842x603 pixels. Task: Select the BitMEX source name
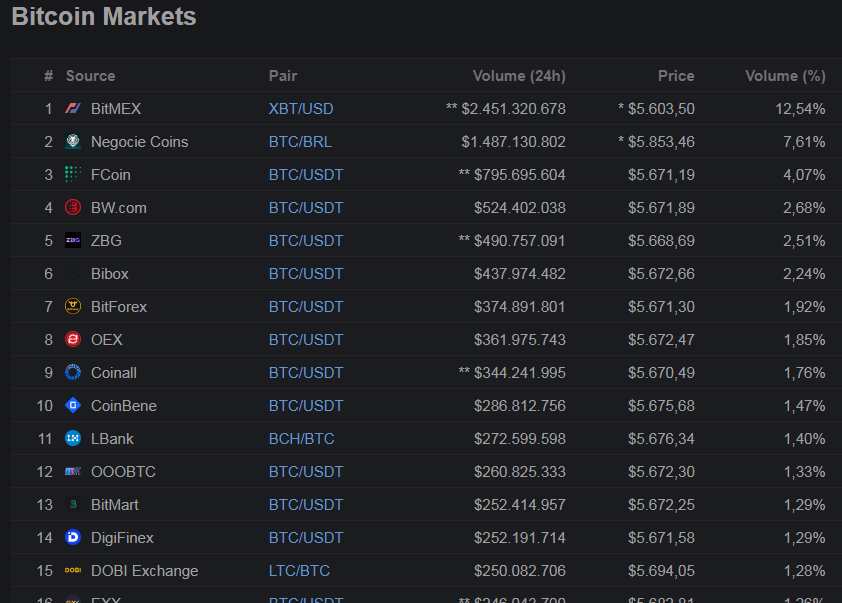[116, 108]
